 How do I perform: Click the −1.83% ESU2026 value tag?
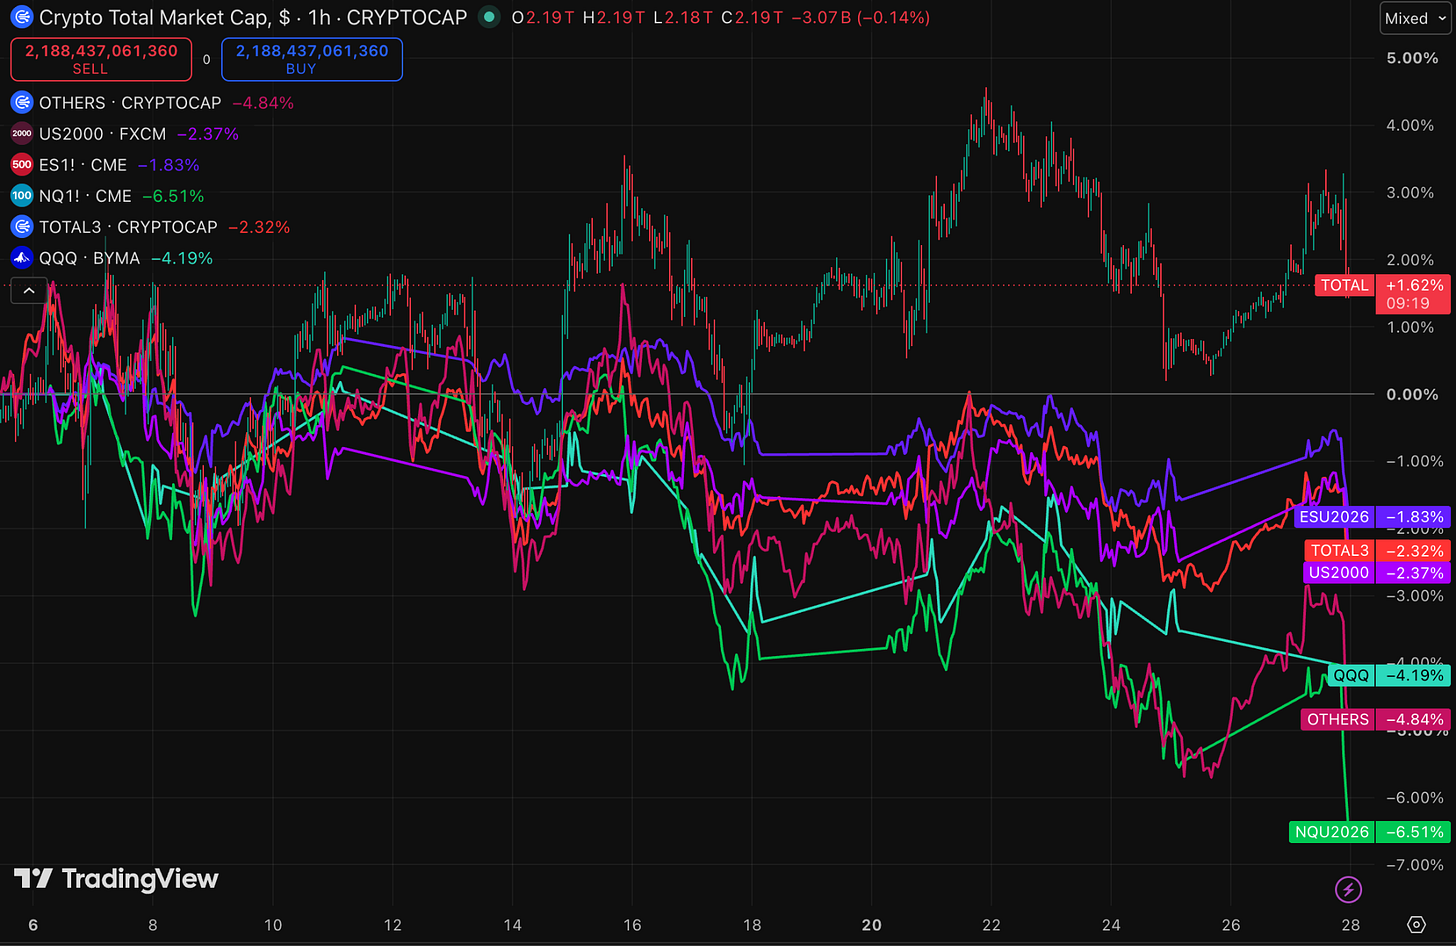point(1413,517)
